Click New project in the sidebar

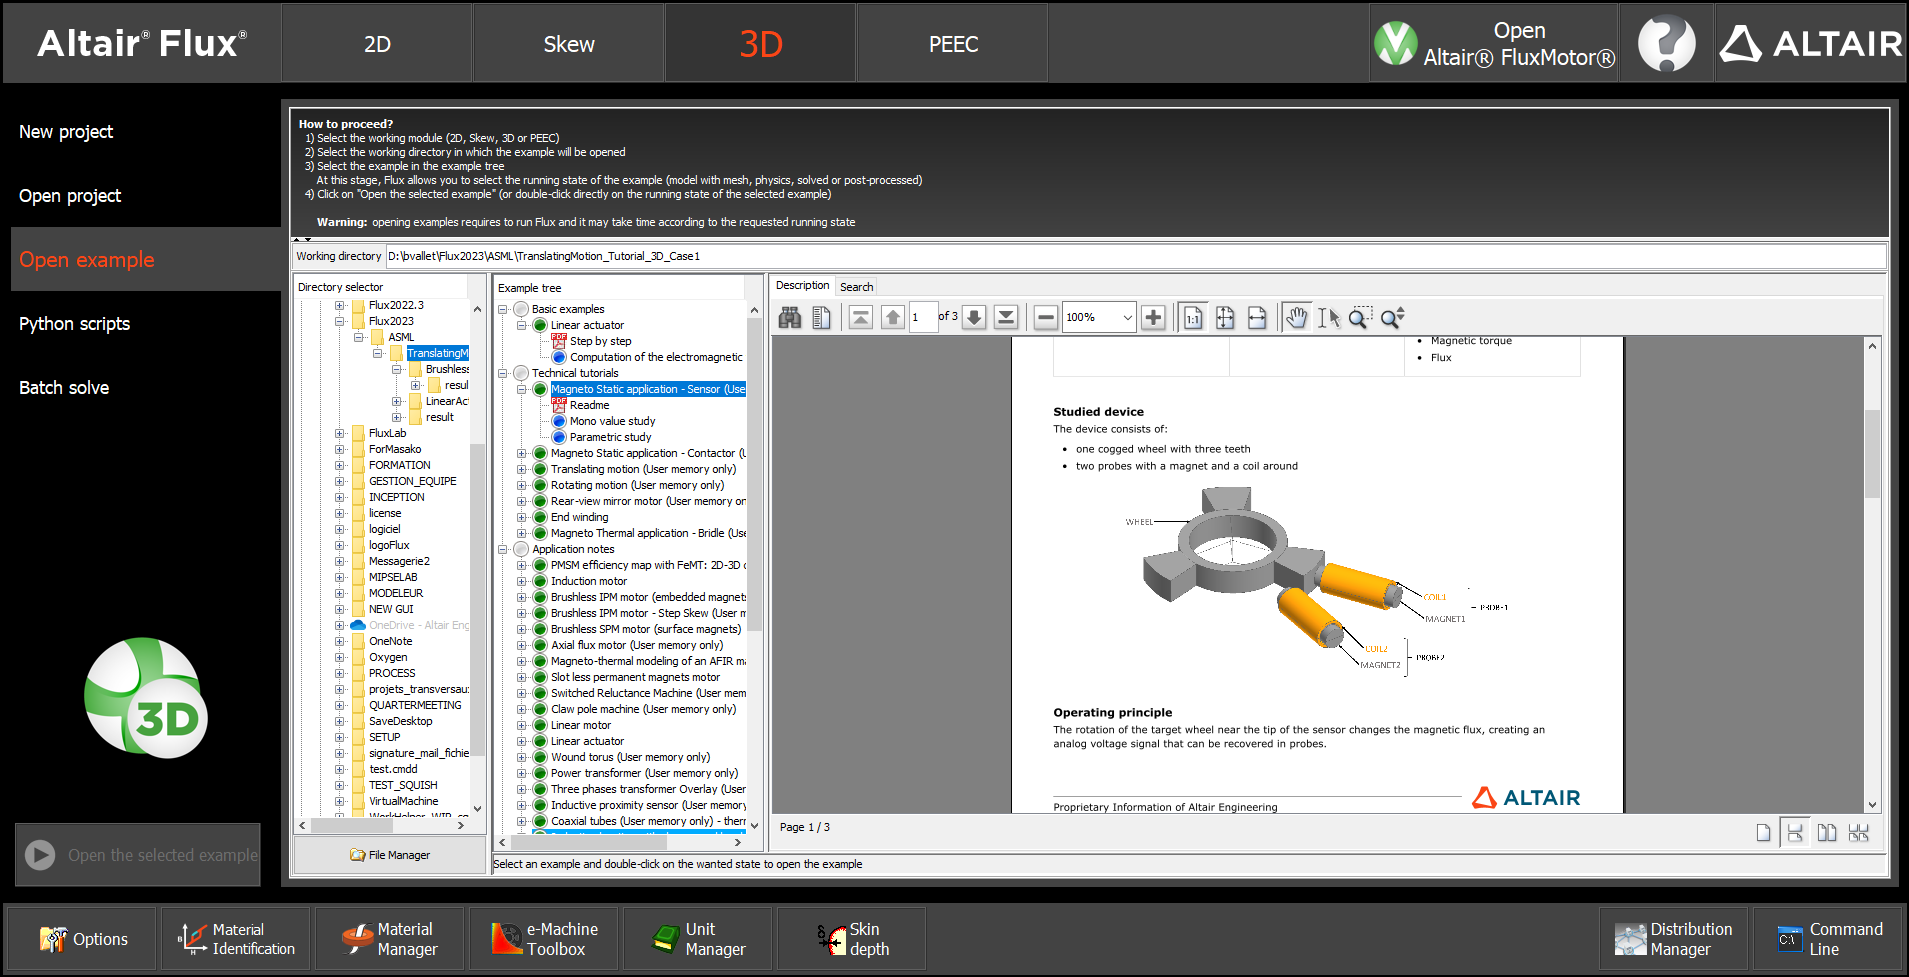tap(66, 132)
